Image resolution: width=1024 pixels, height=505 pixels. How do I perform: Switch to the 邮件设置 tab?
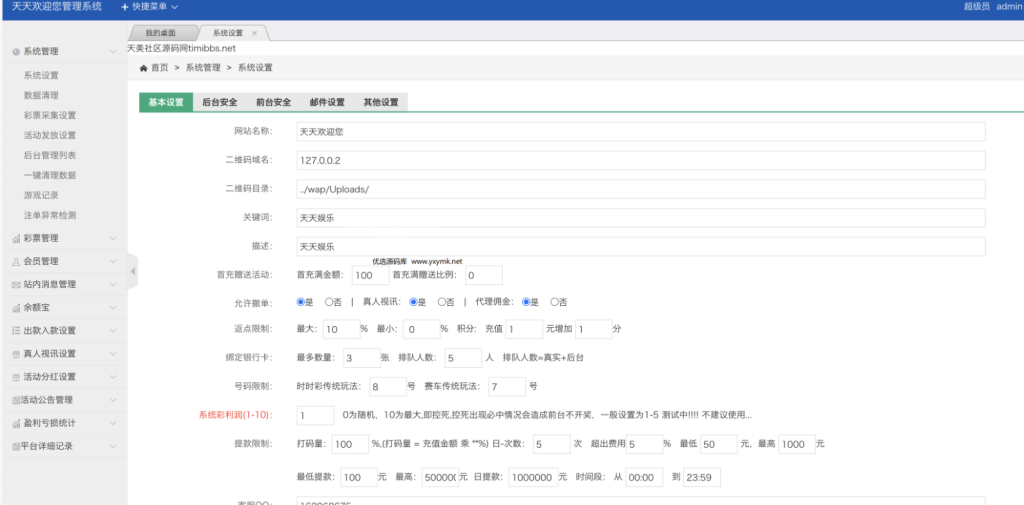pos(327,103)
